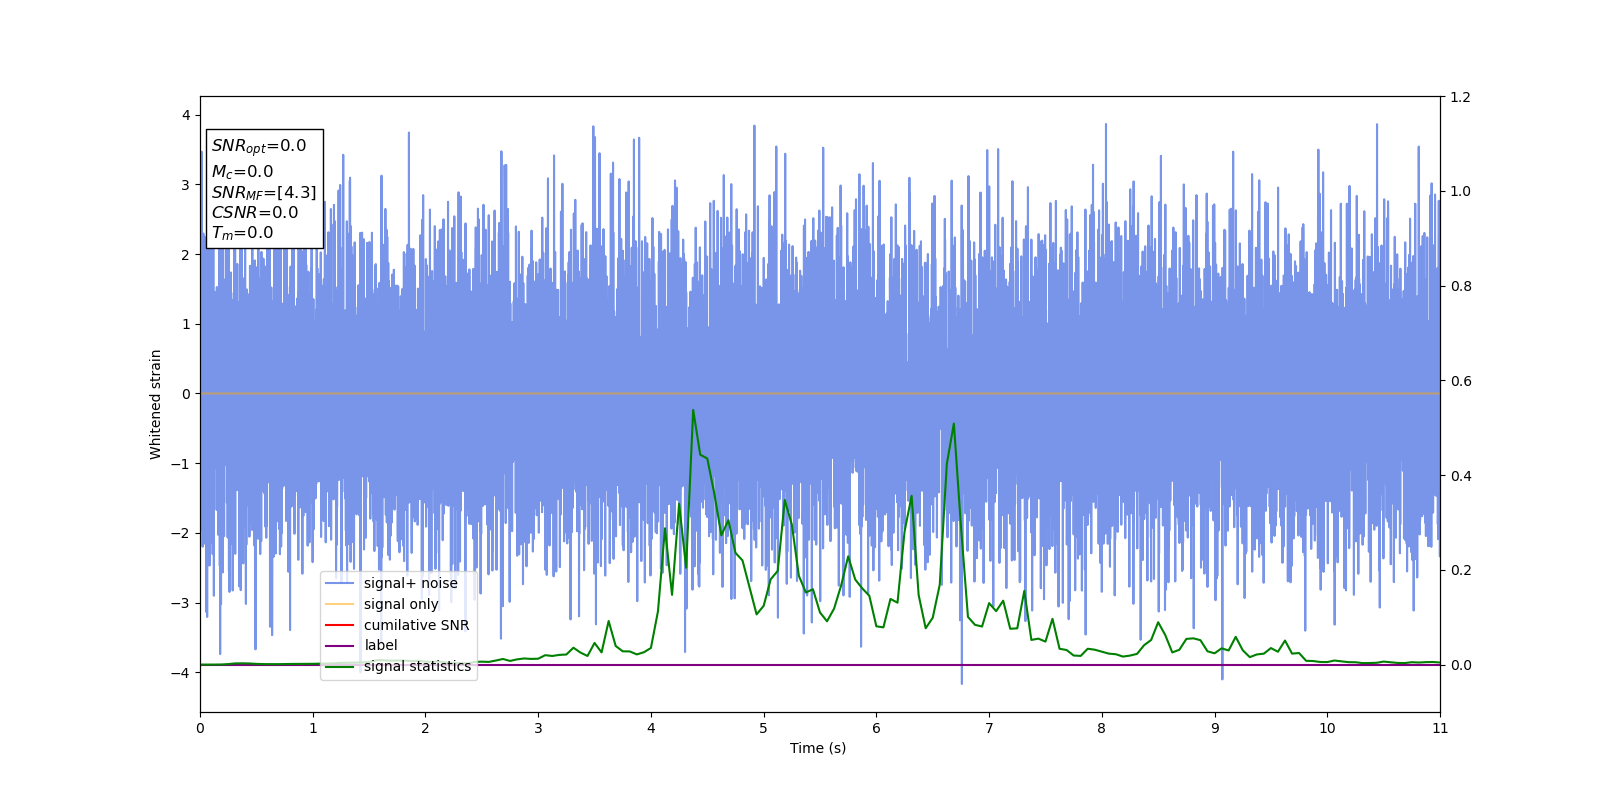
Task: Click the 'signal statistics' legend label
Action: (x=417, y=666)
